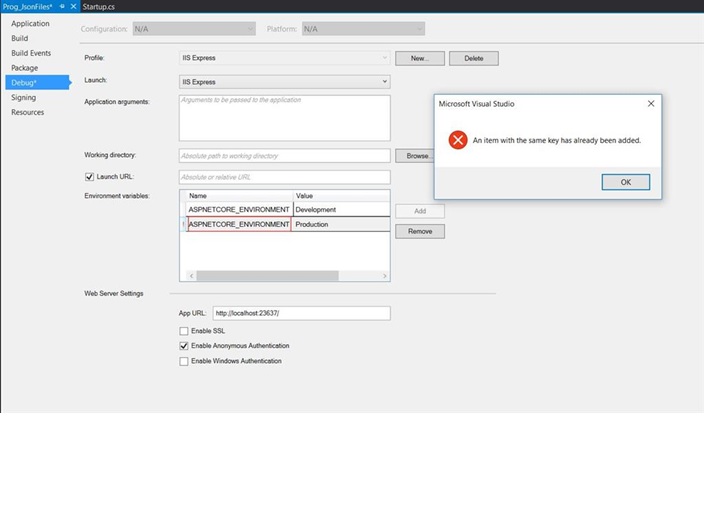
Task: Click the Add environment variable button
Action: (x=420, y=211)
